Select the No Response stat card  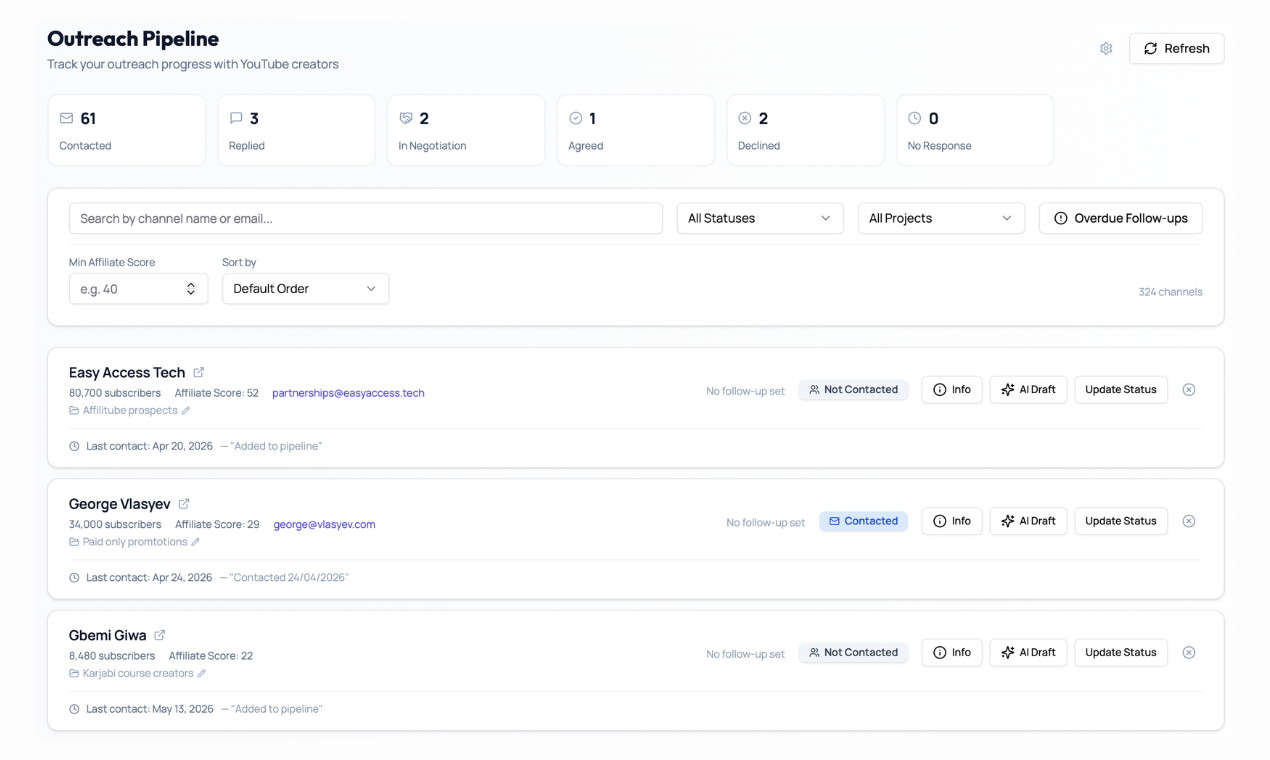coord(975,130)
